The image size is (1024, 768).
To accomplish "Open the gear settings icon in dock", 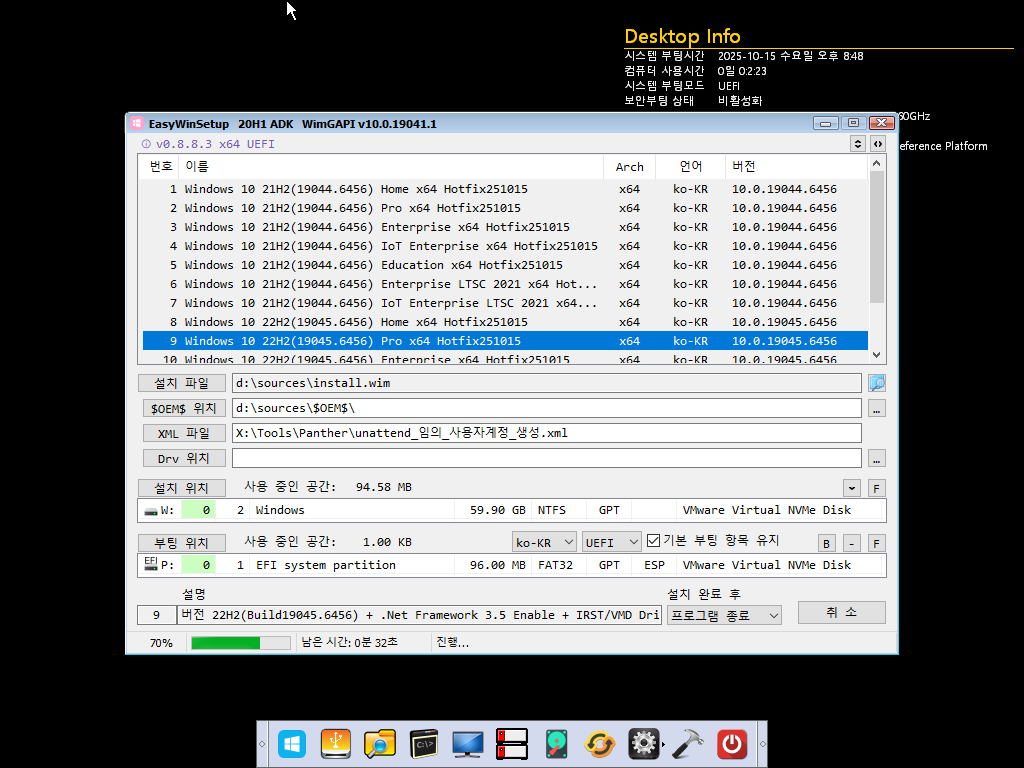I will pyautogui.click(x=643, y=744).
